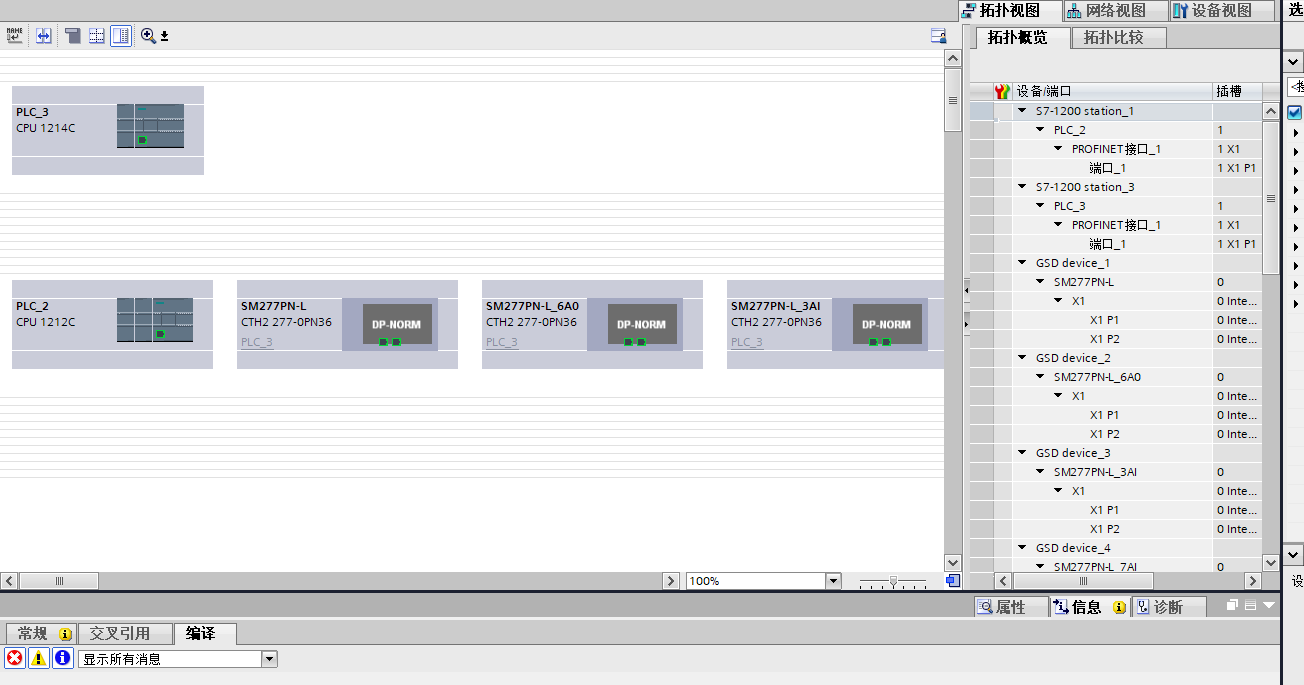Click the NAME show address labels icon

click(14, 36)
